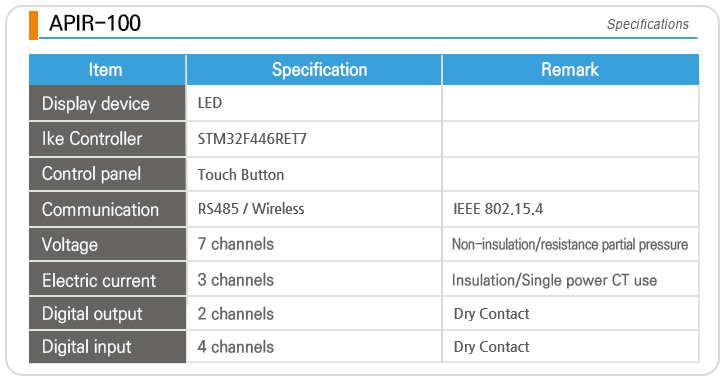
Task: Select the Remark column header
Action: 571,70
